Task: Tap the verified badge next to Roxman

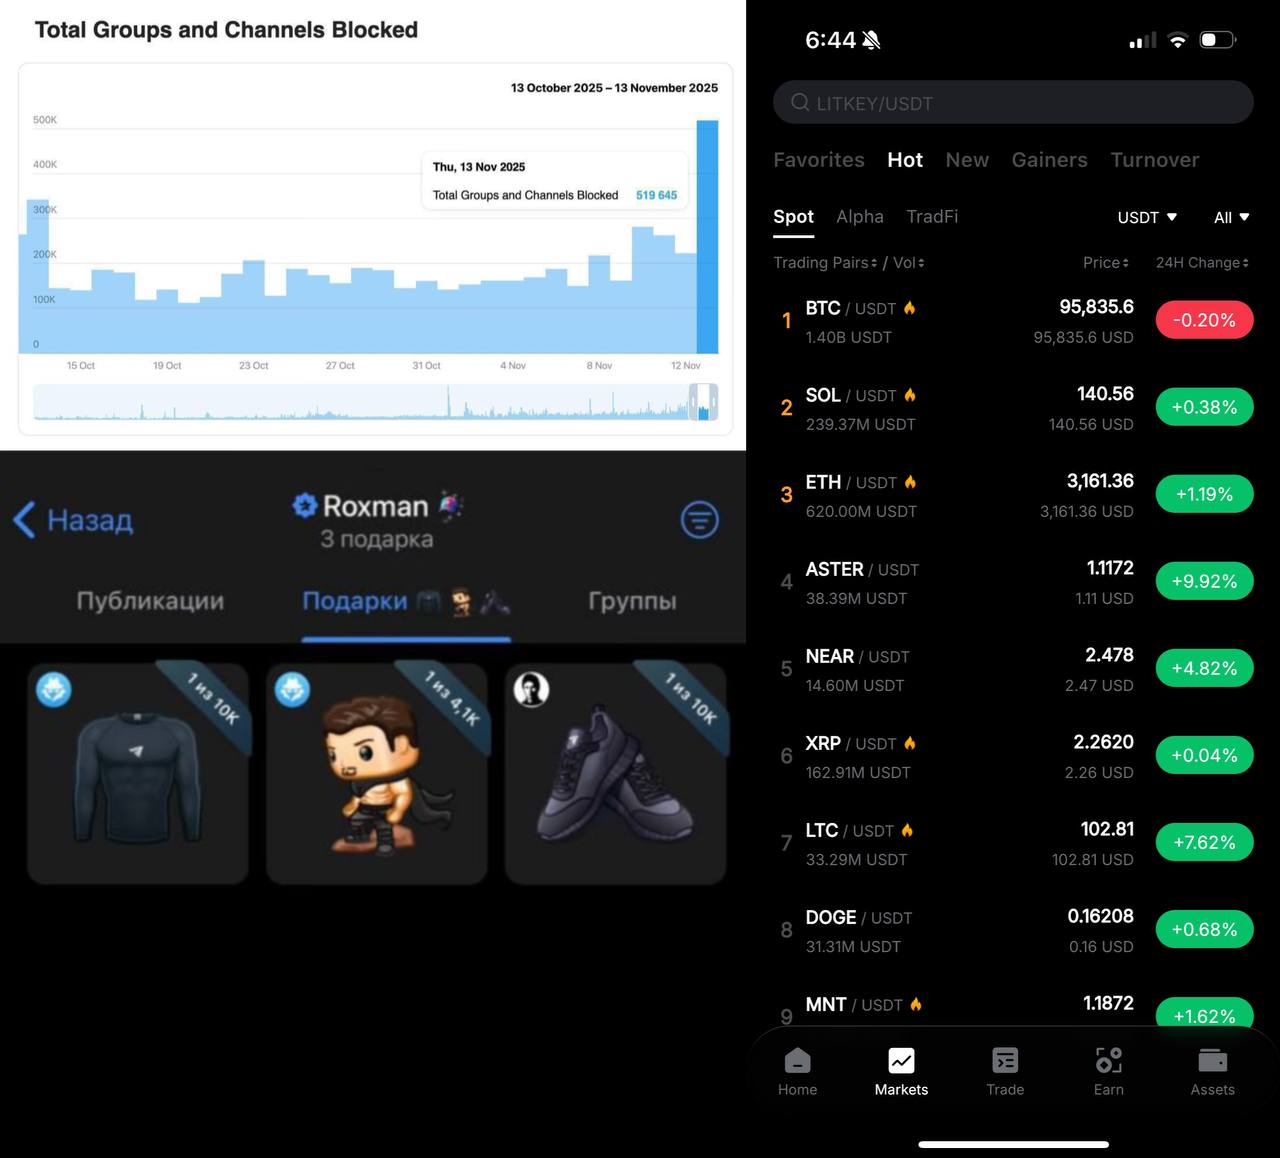Action: coord(304,506)
